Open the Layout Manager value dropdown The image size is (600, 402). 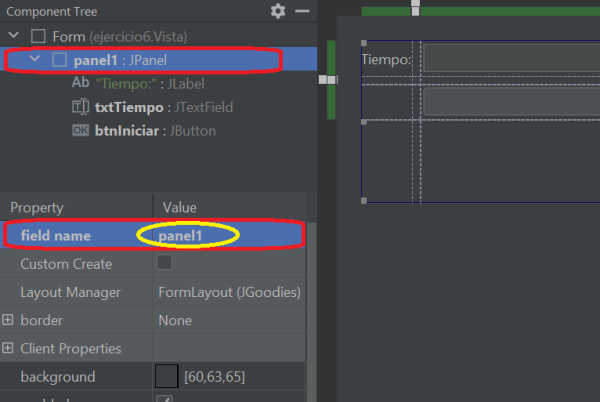[x=229, y=293]
